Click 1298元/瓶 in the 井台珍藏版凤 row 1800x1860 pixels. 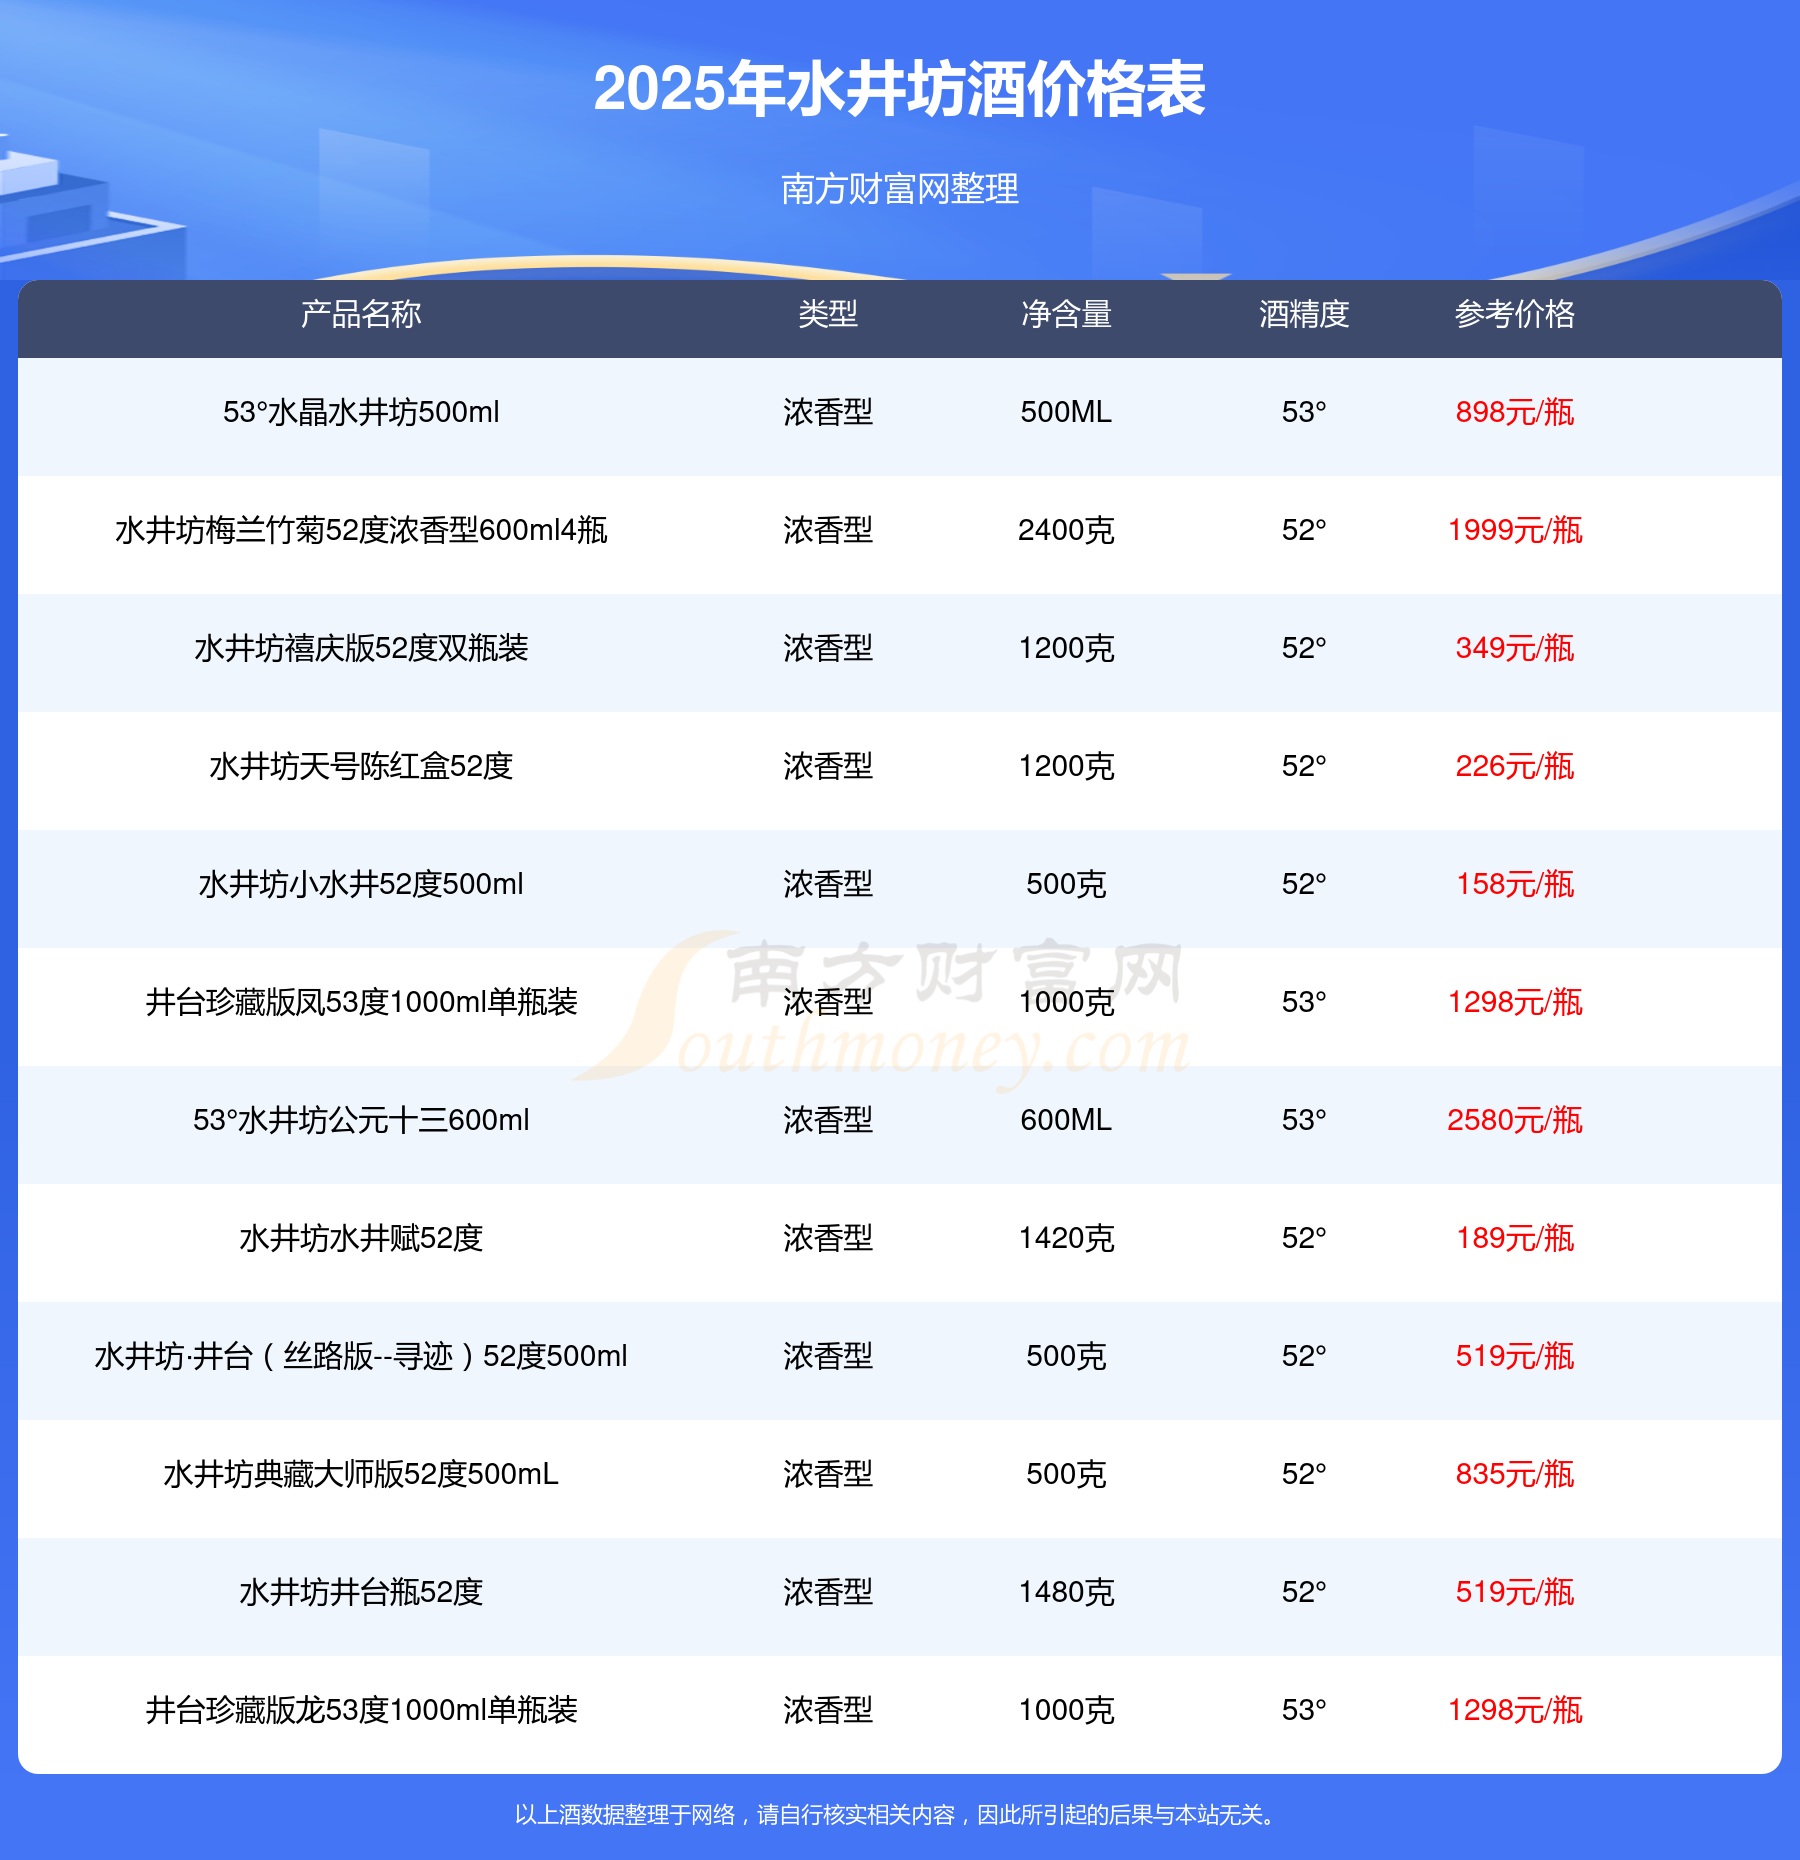tap(1515, 1002)
